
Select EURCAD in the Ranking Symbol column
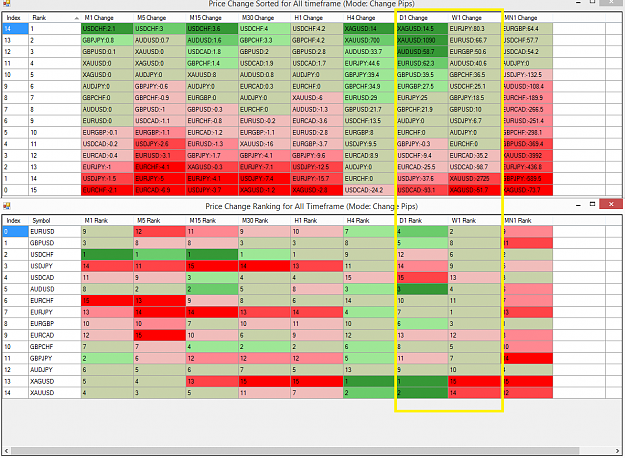click(x=55, y=335)
